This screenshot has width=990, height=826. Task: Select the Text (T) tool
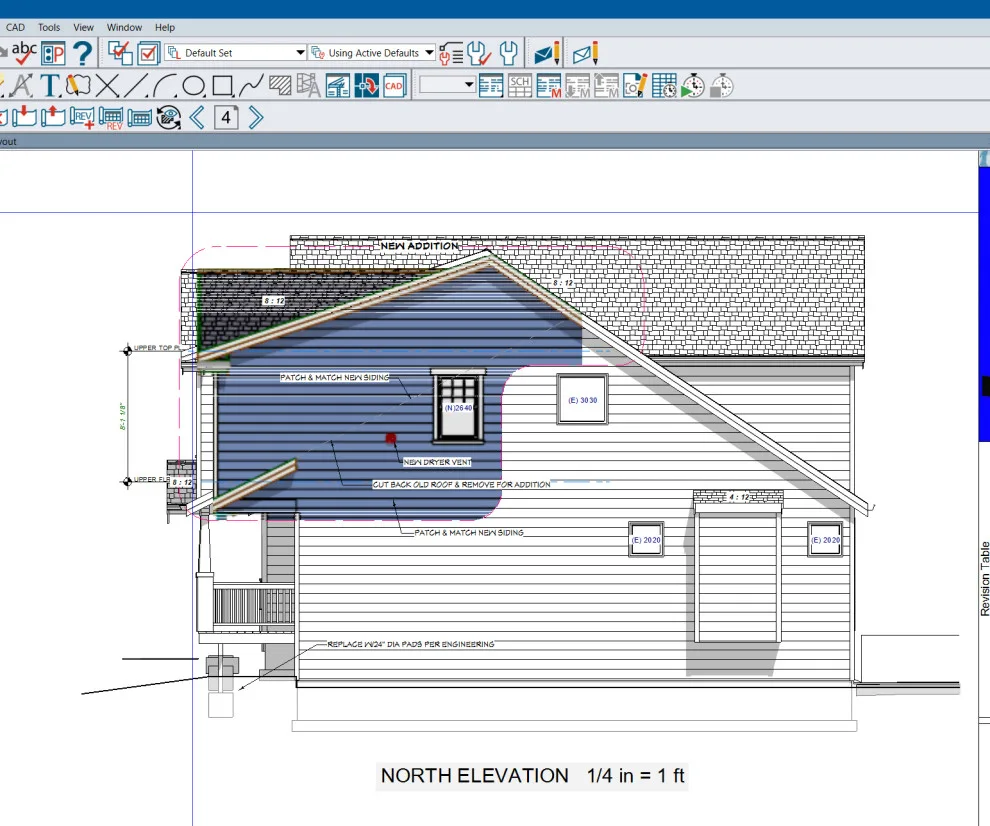pos(51,86)
